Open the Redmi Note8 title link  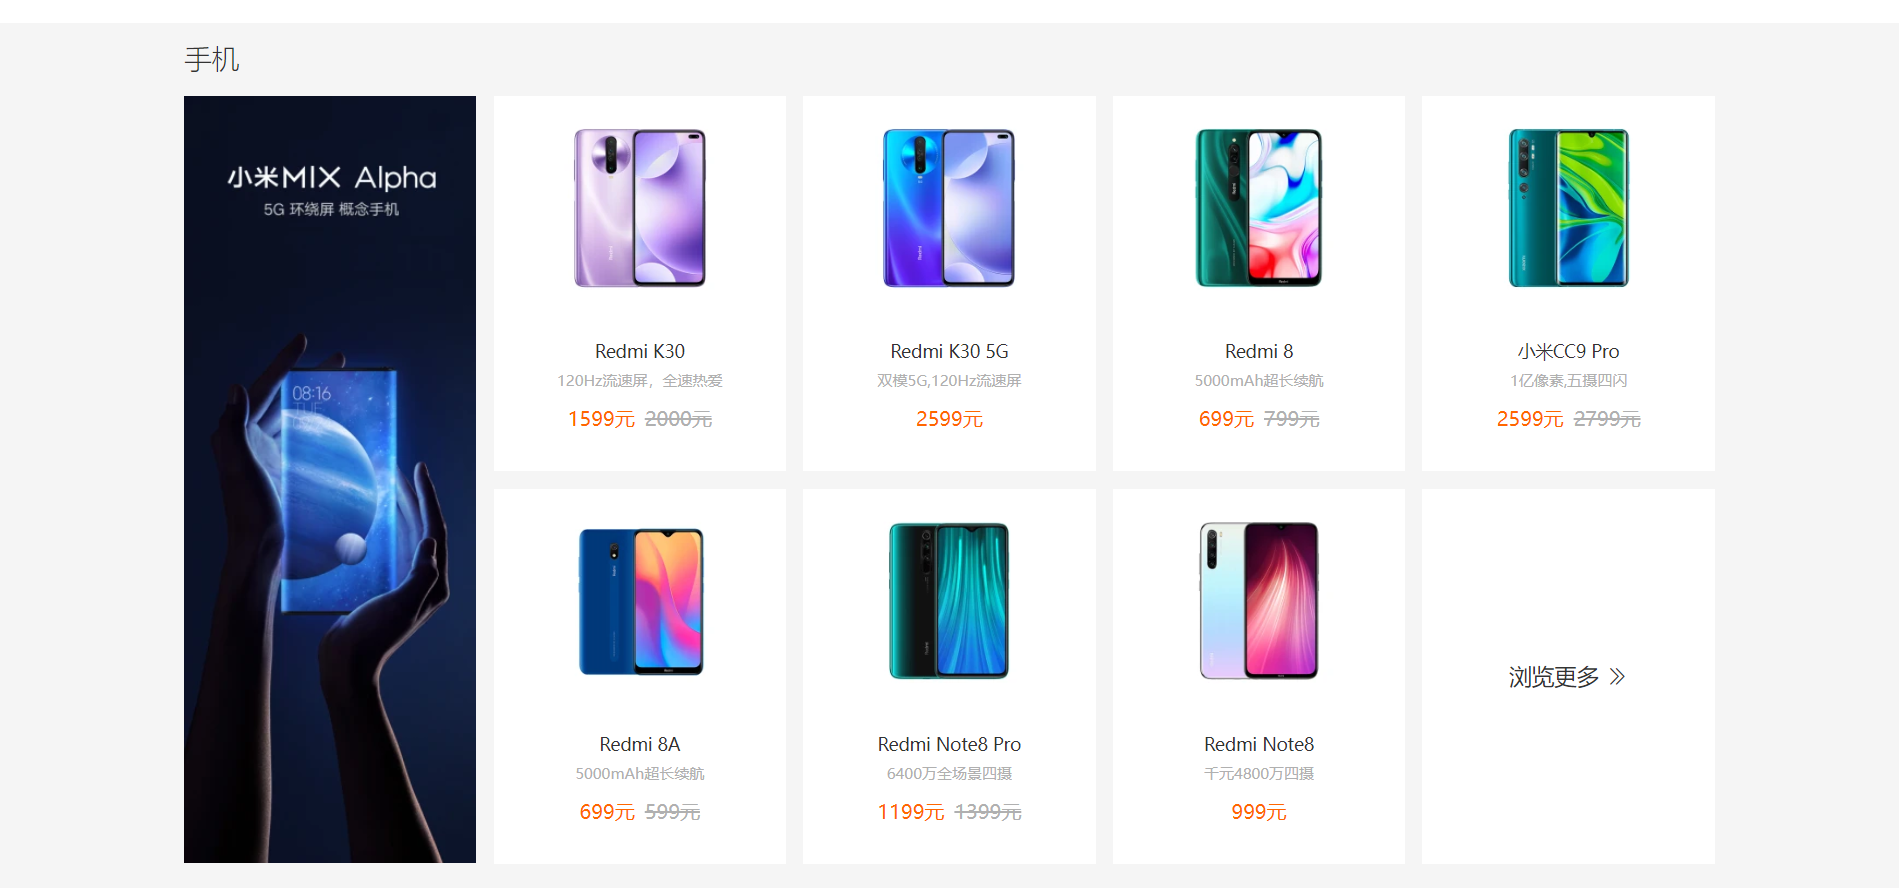point(1259,744)
